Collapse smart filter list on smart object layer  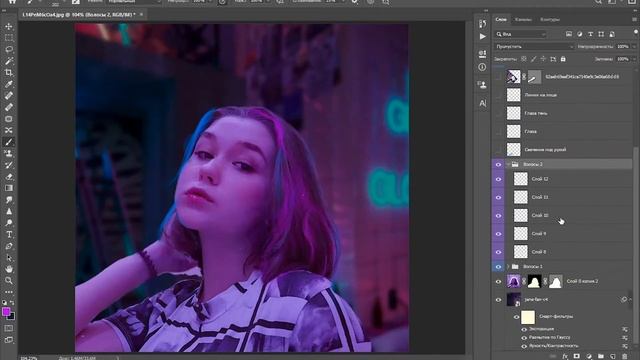point(631,300)
